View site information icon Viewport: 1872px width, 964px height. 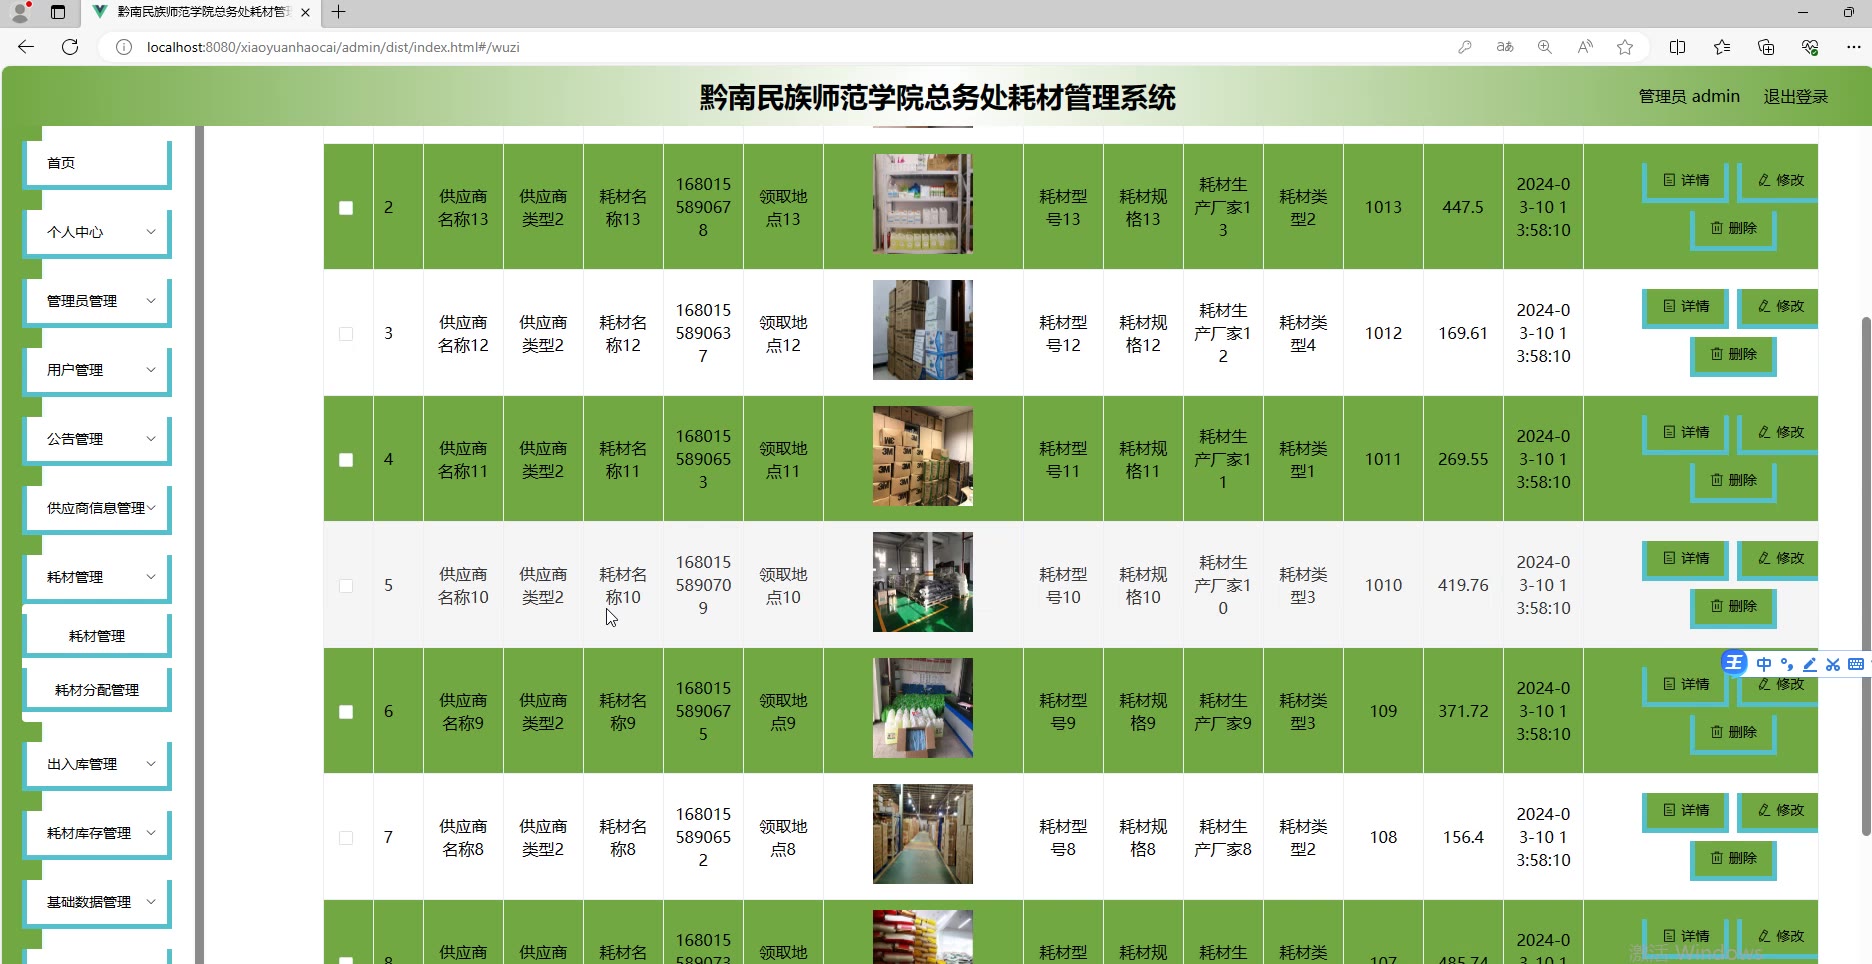pos(124,47)
